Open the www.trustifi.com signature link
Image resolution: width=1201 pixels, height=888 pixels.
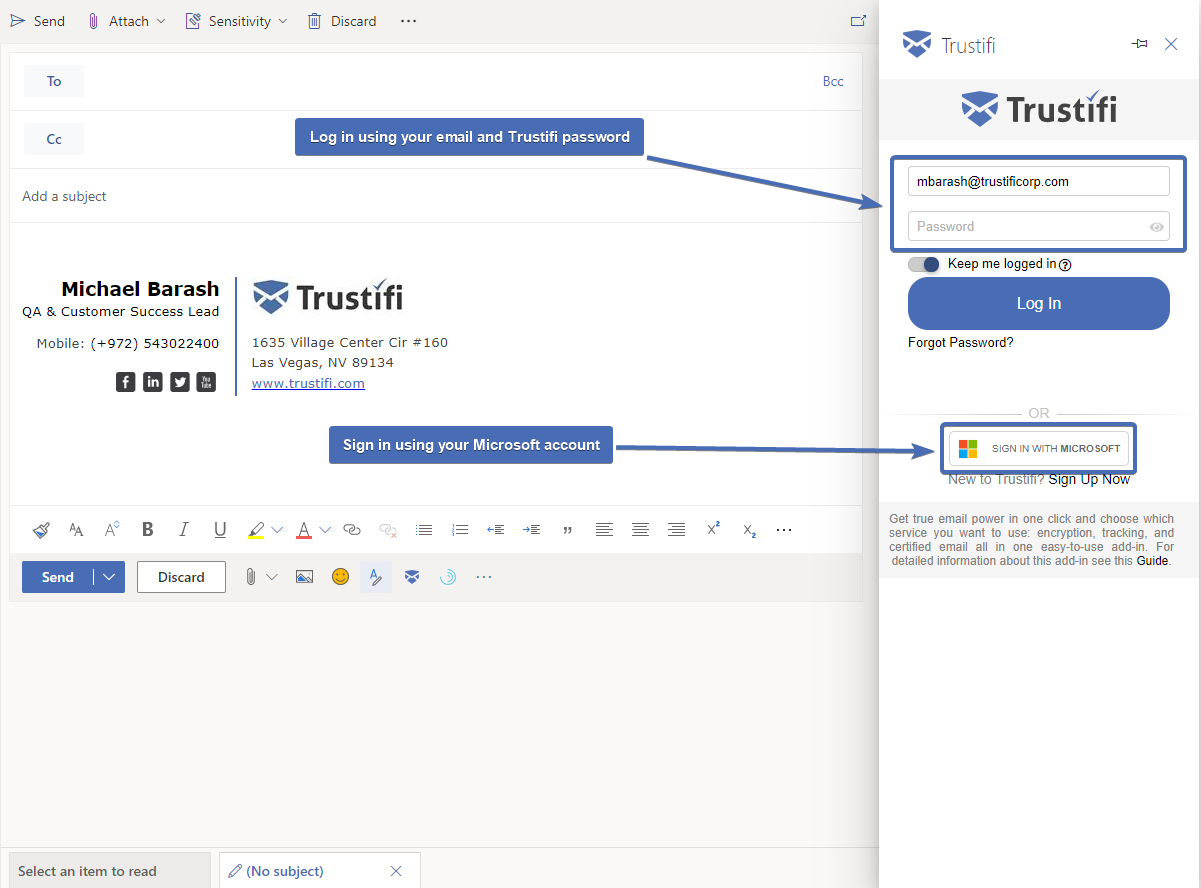[308, 383]
